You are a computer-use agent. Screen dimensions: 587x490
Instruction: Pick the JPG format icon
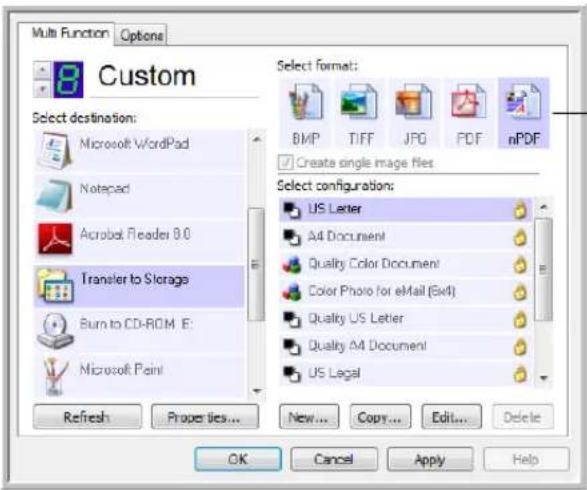[x=414, y=102]
